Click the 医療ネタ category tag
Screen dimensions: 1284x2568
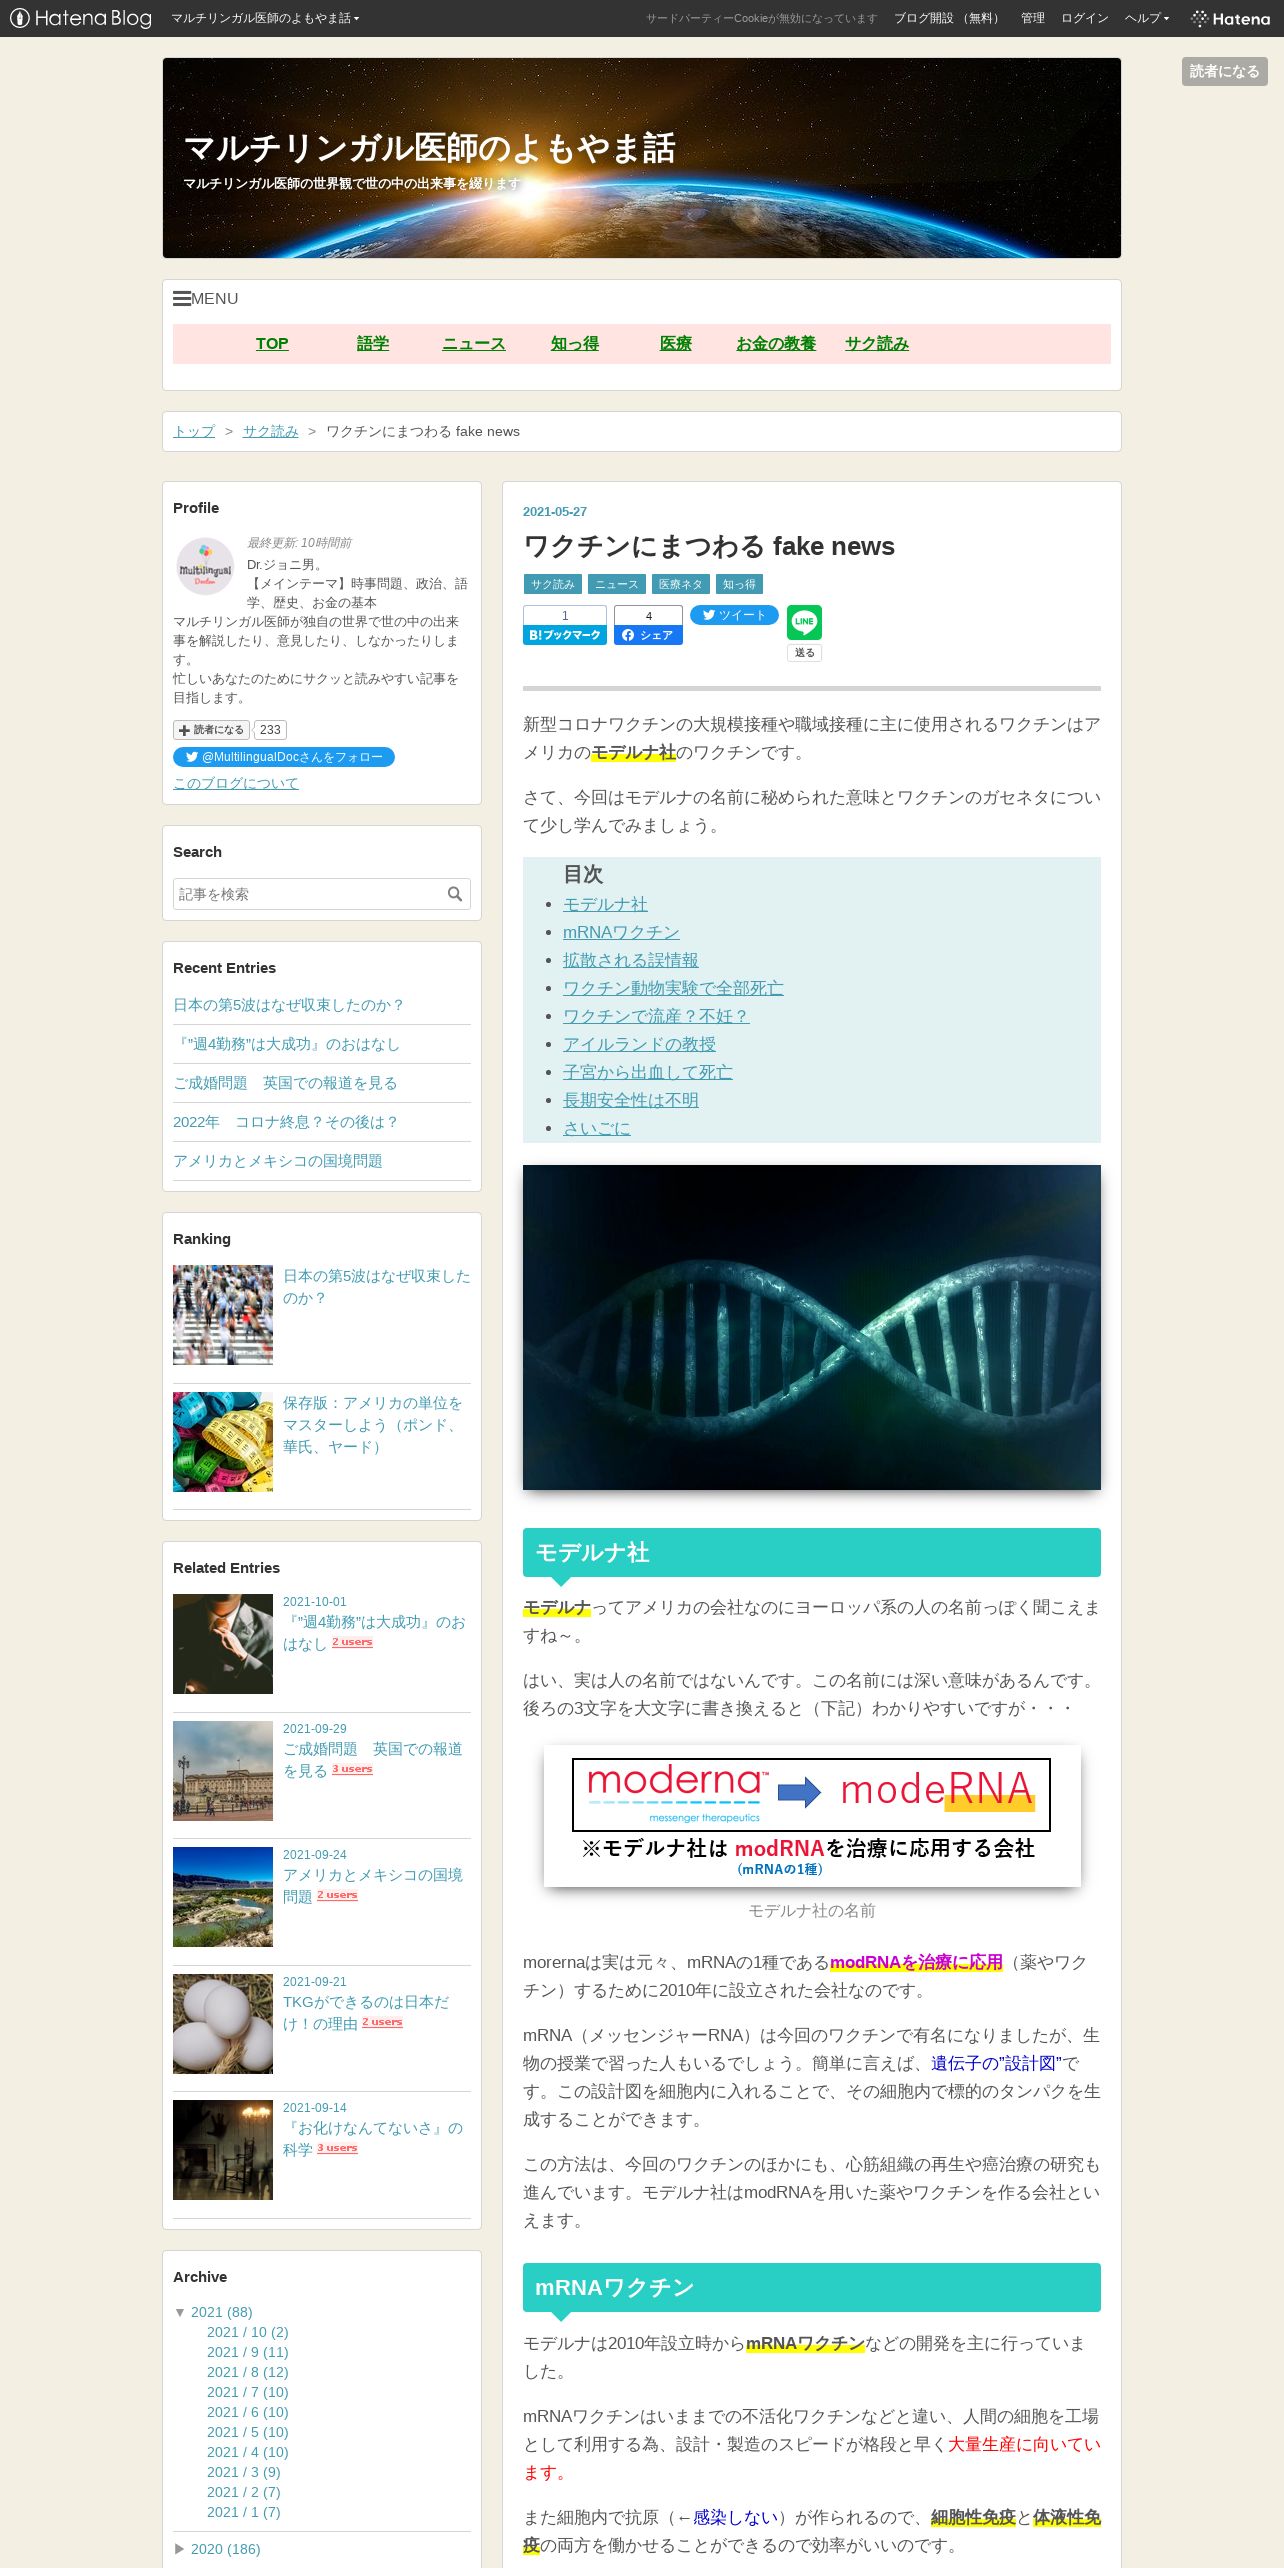click(681, 584)
